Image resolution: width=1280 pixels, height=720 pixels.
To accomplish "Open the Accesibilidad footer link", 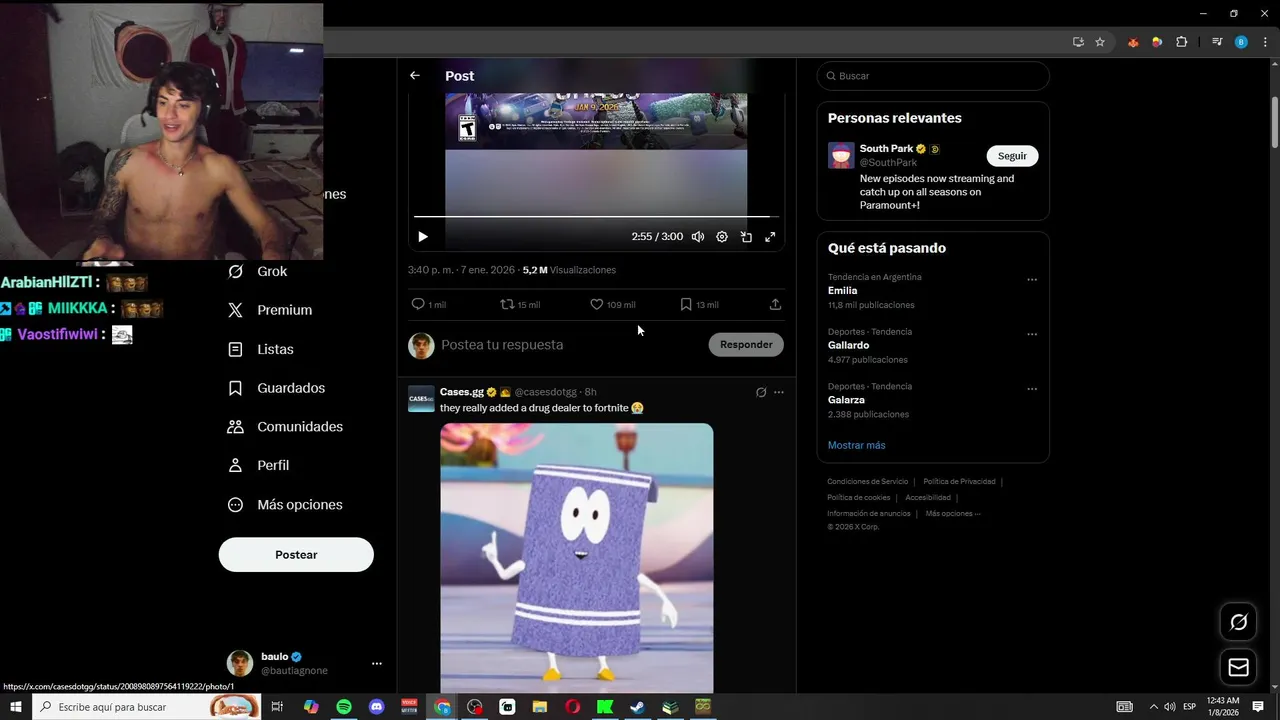I will tap(928, 498).
